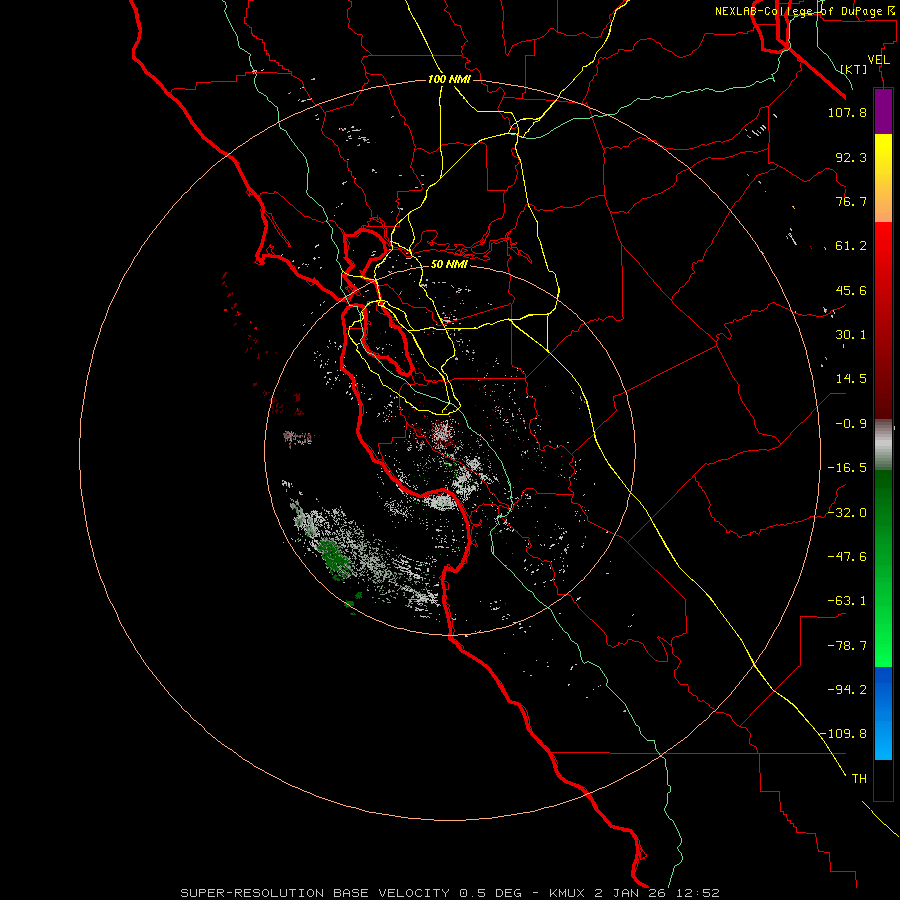900x900 pixels.
Task: Click the 92.3 velocity scale value
Action: pyautogui.click(x=851, y=157)
